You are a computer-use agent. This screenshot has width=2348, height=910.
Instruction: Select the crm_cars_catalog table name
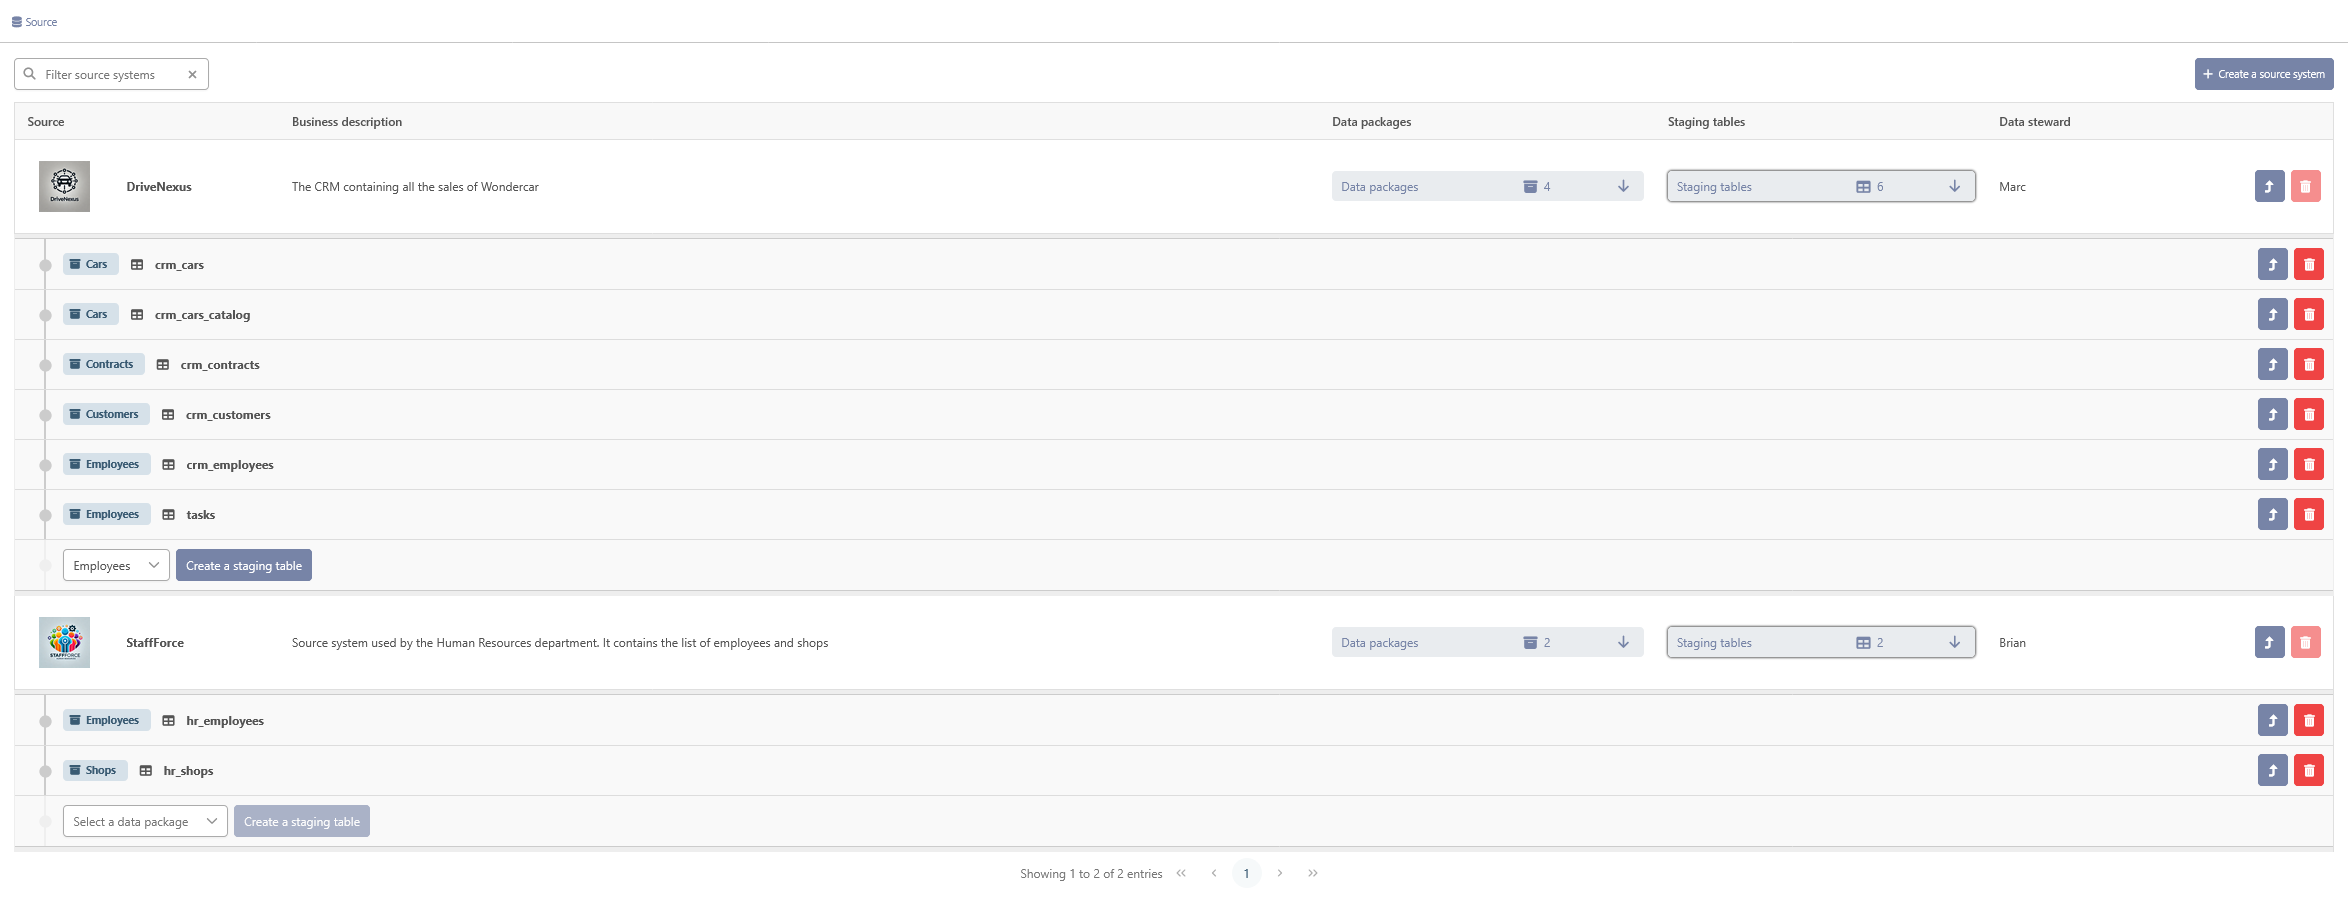[202, 315]
